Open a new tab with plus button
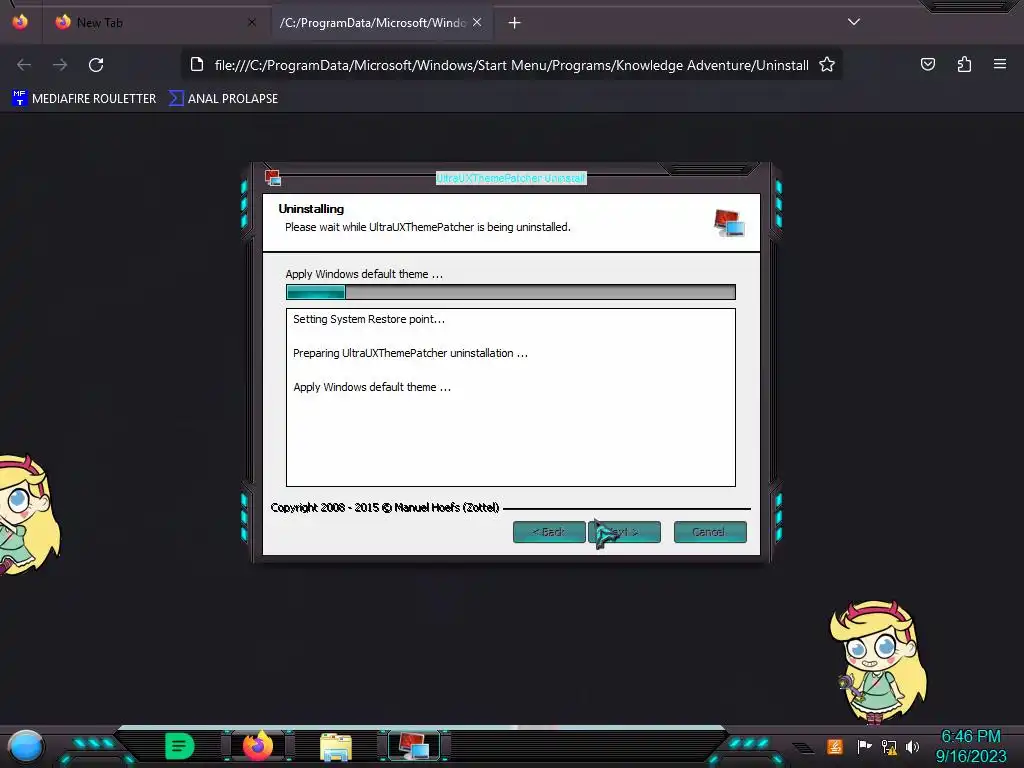The width and height of the screenshot is (1024, 768). [515, 23]
